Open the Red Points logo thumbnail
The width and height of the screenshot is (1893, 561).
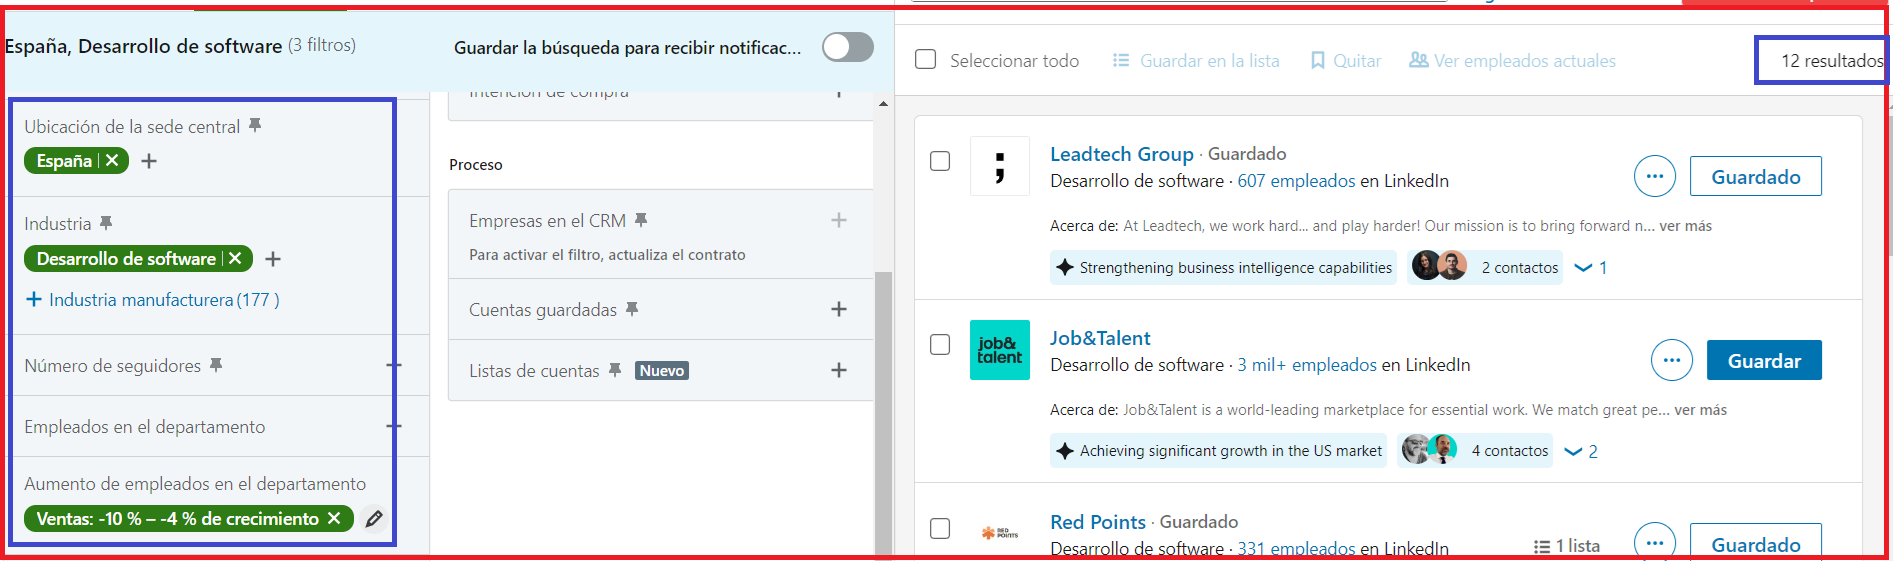pyautogui.click(x=1000, y=533)
